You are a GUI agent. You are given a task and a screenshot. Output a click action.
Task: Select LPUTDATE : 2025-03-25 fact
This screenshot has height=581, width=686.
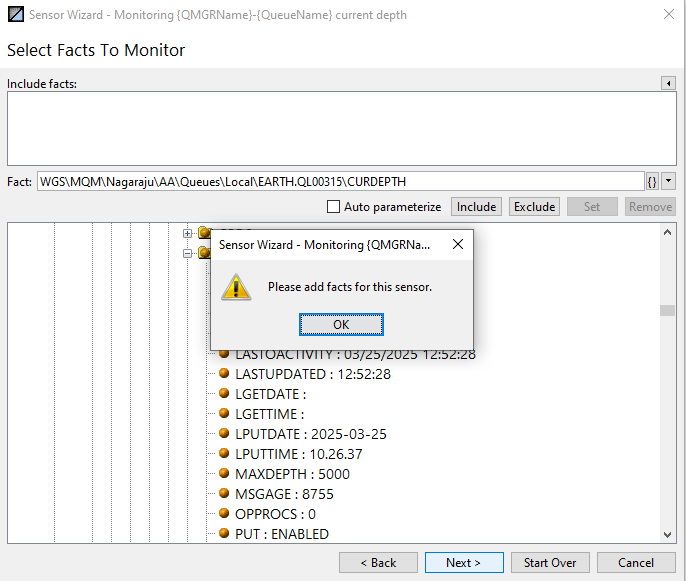pyautogui.click(x=311, y=434)
